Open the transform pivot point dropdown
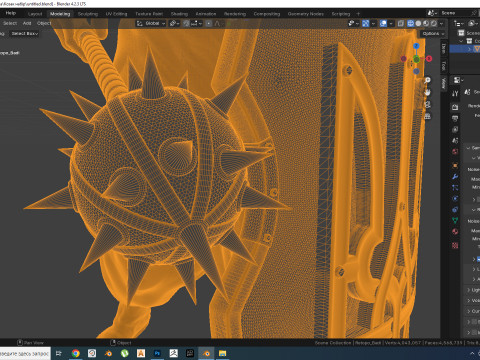Viewport: 480px width, 360px height. click(174, 23)
